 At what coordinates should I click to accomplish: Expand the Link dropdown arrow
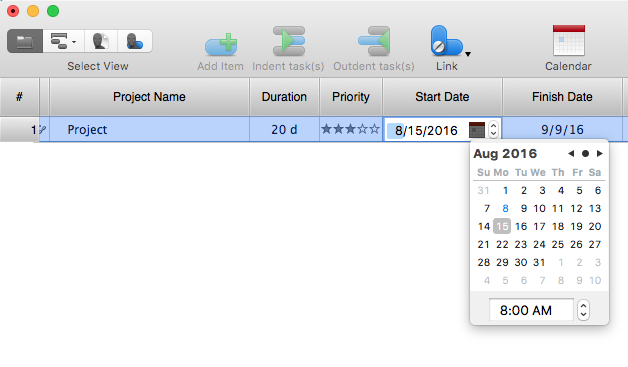coord(468,54)
